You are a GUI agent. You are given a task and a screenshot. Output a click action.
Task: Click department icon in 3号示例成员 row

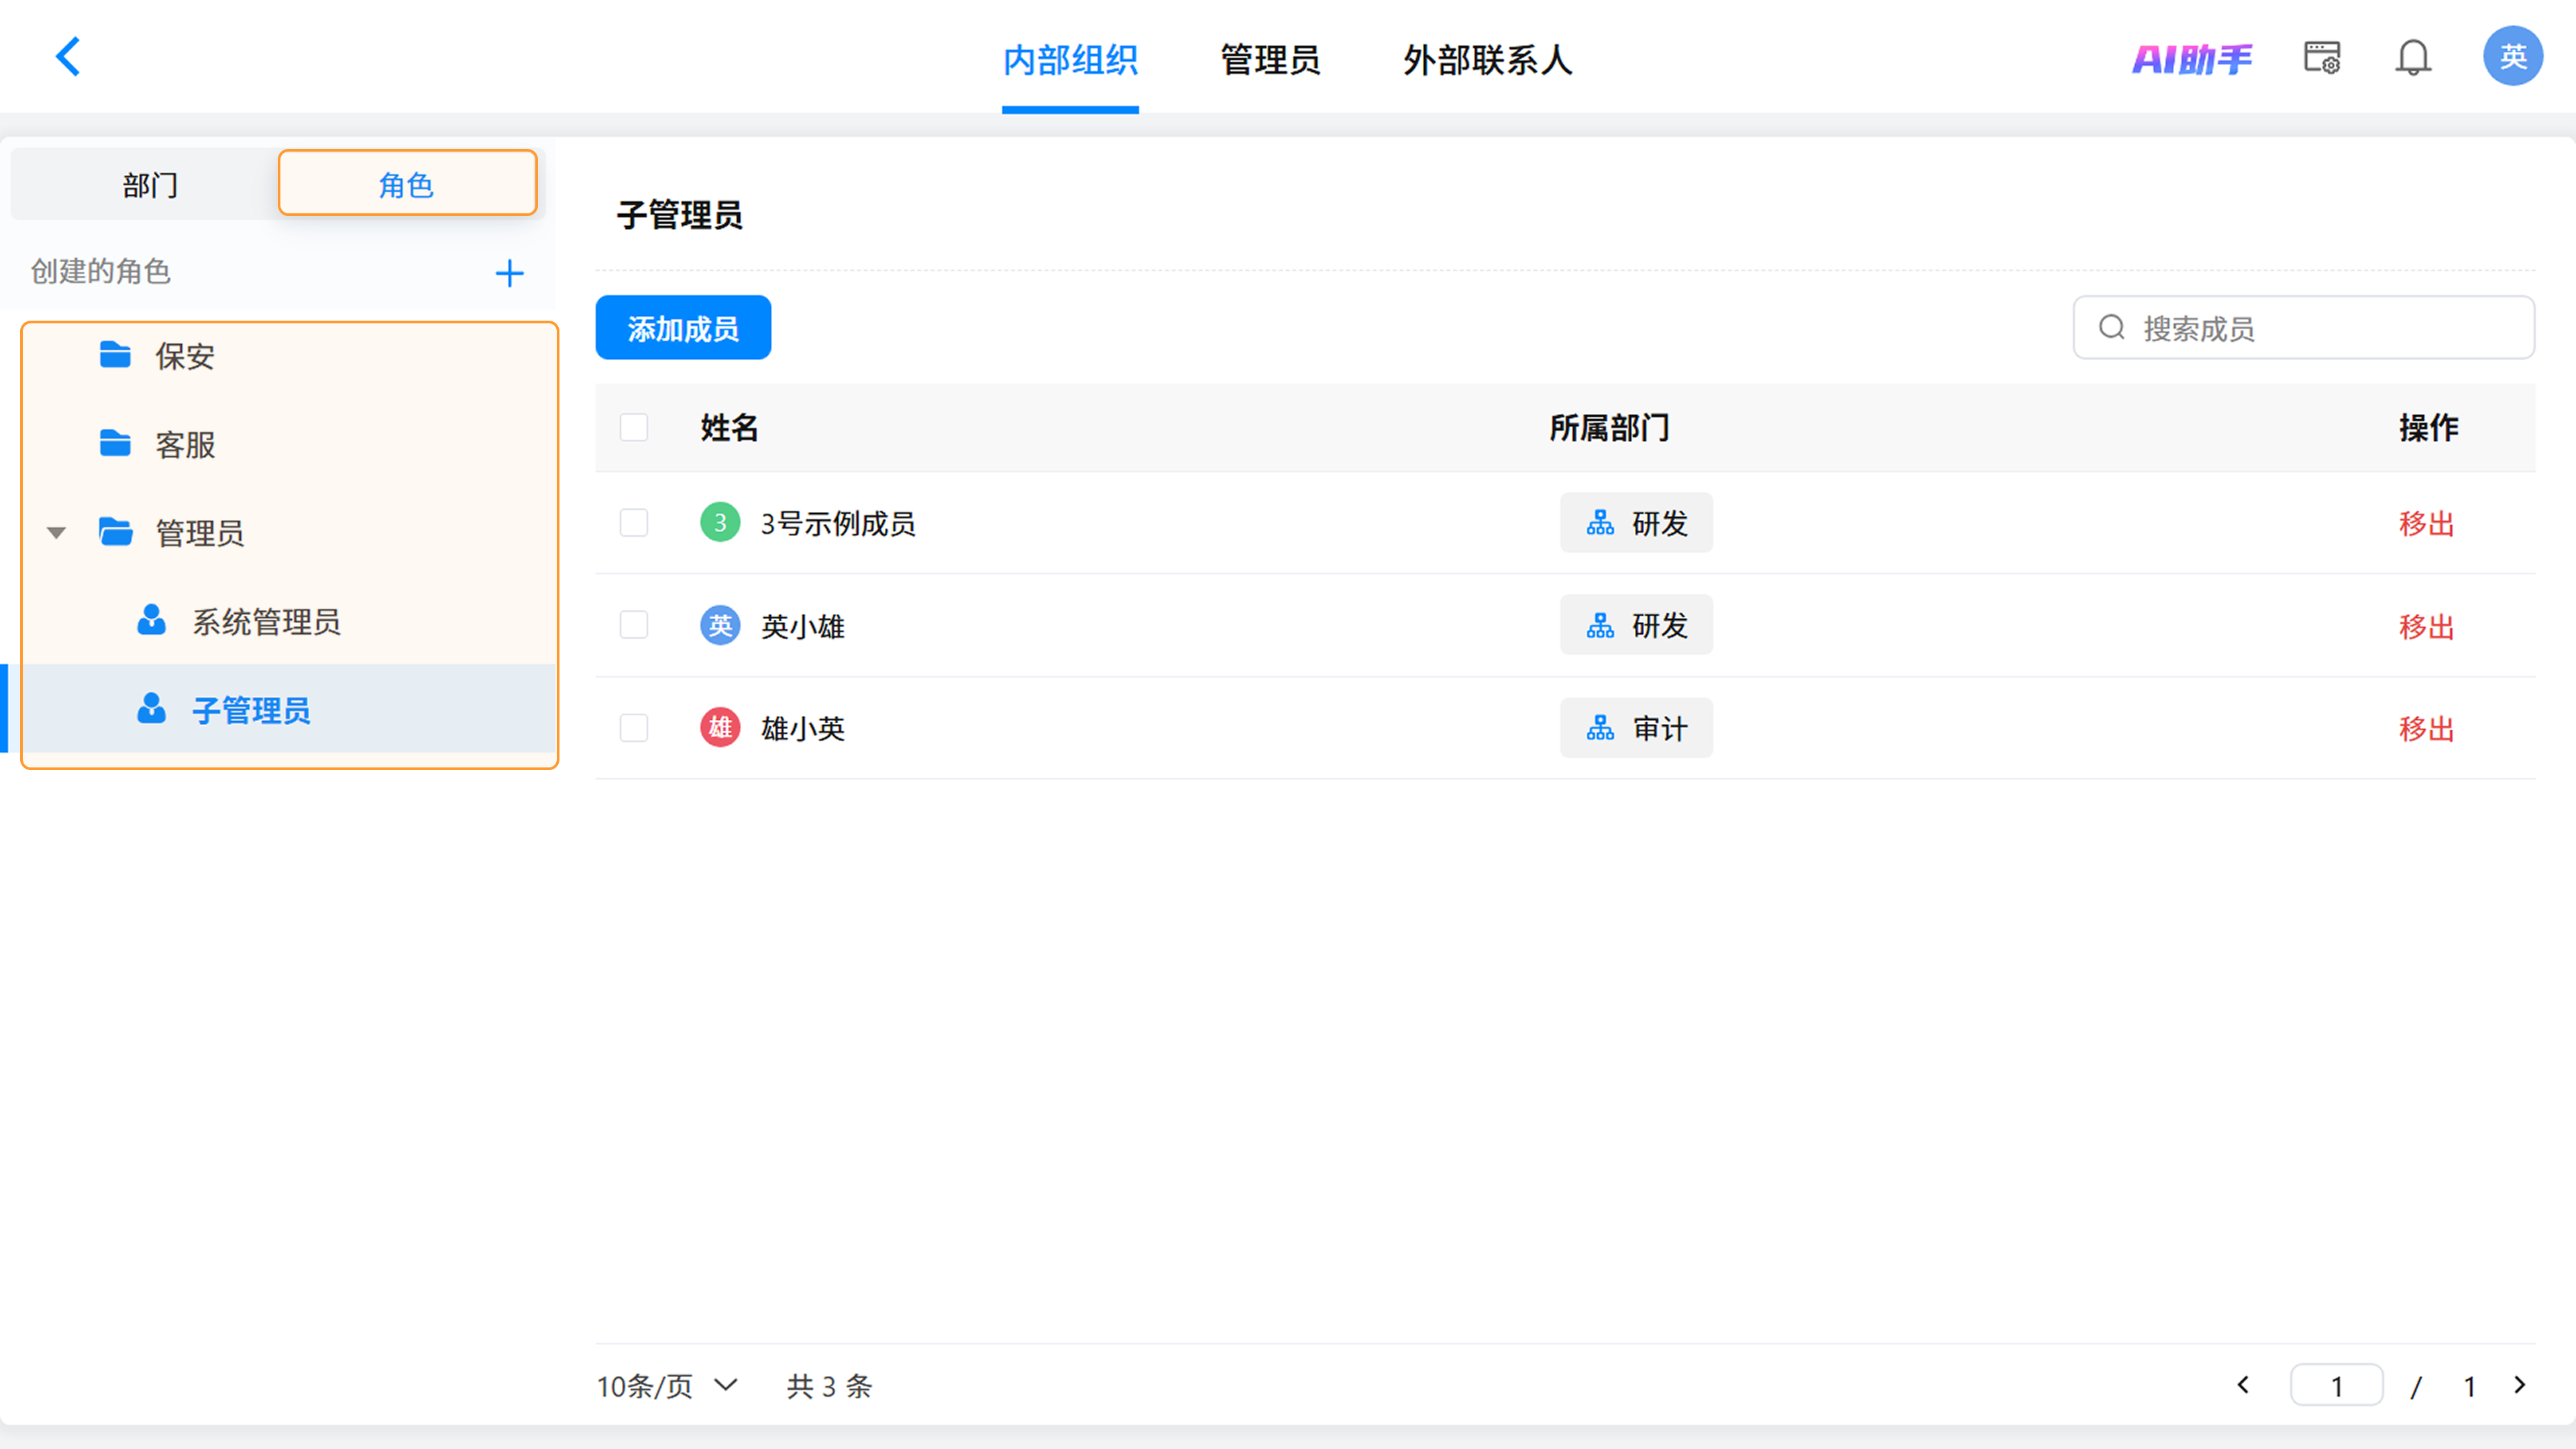pyautogui.click(x=1600, y=523)
